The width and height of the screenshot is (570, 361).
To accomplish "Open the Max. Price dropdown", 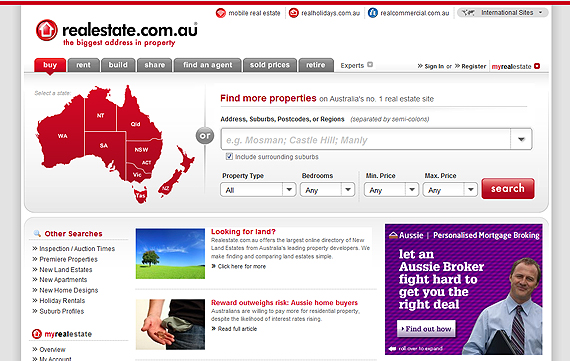I will pyautogui.click(x=450, y=190).
